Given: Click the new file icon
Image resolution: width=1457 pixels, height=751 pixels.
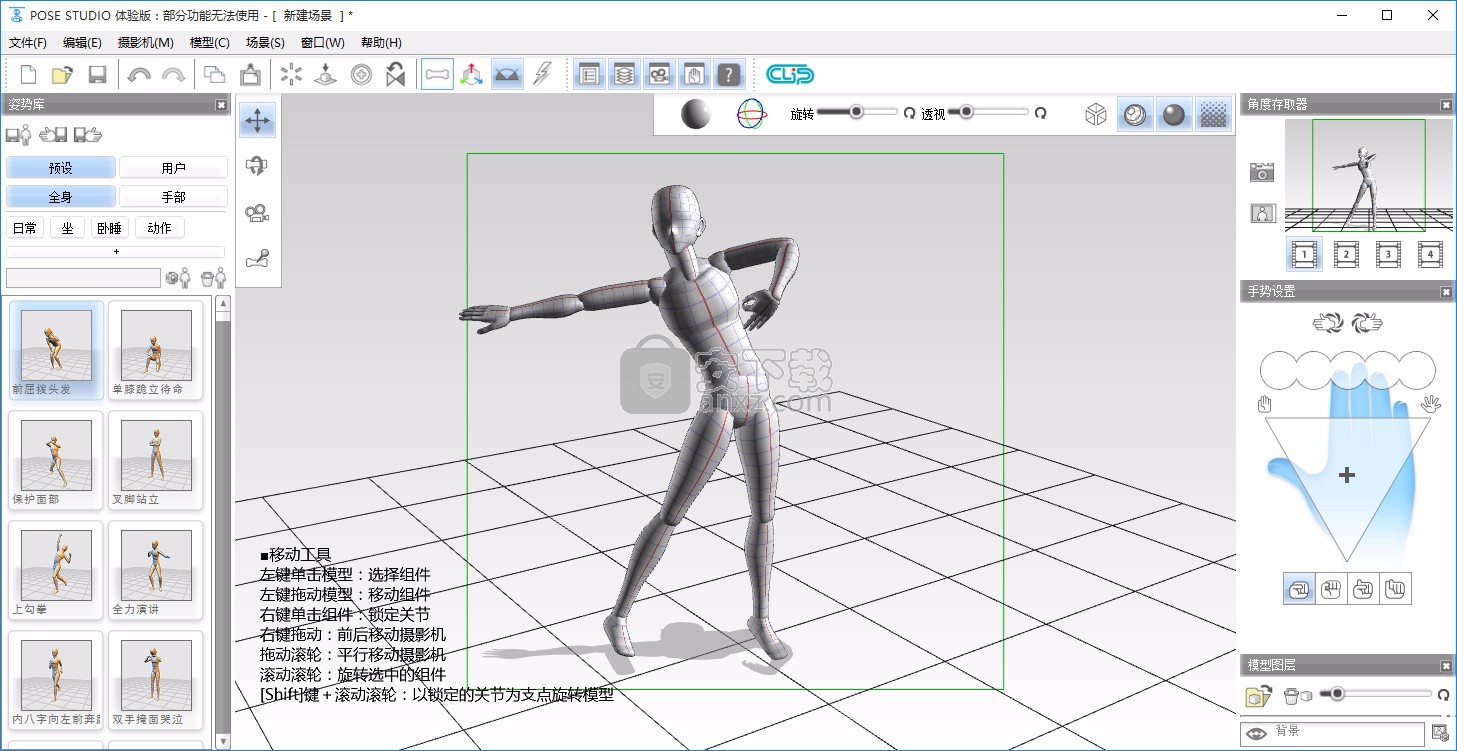Looking at the screenshot, I should (x=28, y=75).
